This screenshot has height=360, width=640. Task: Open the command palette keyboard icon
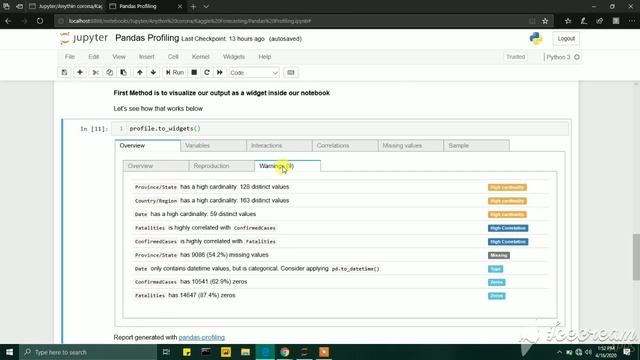[291, 73]
